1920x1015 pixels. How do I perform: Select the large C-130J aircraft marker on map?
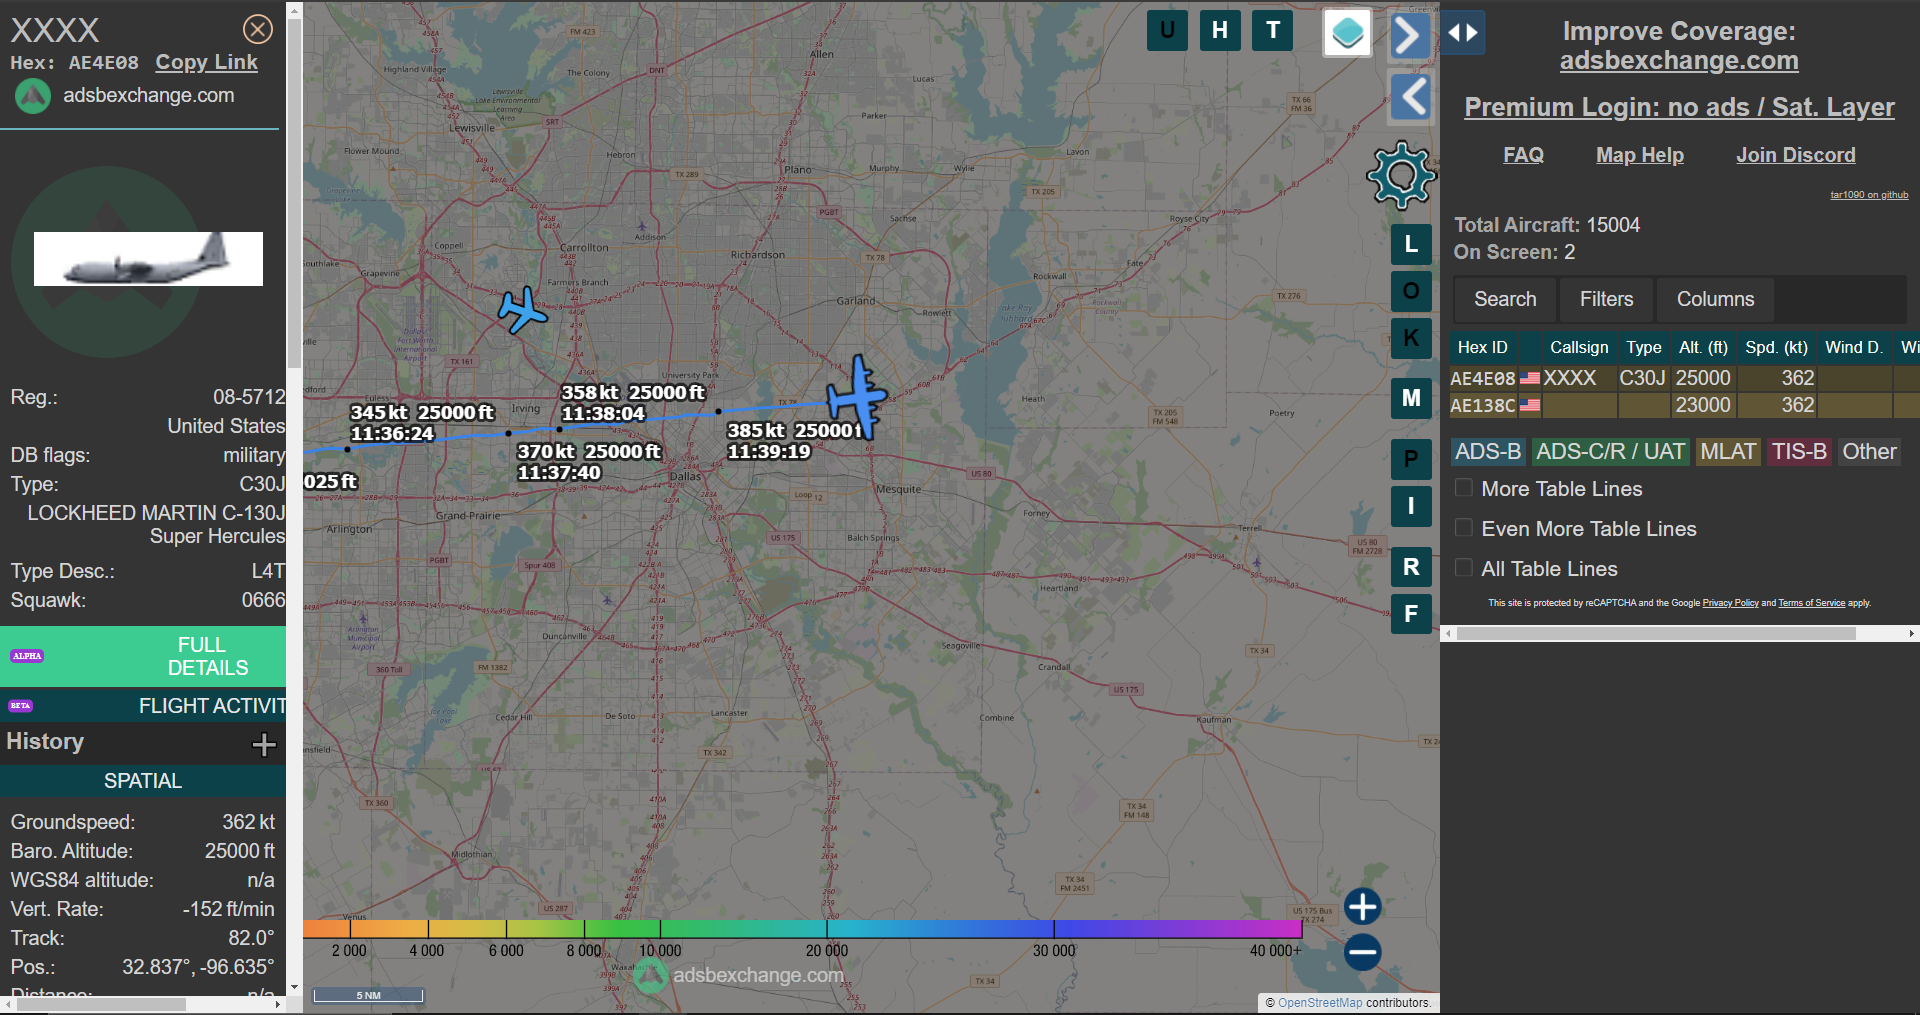857,397
